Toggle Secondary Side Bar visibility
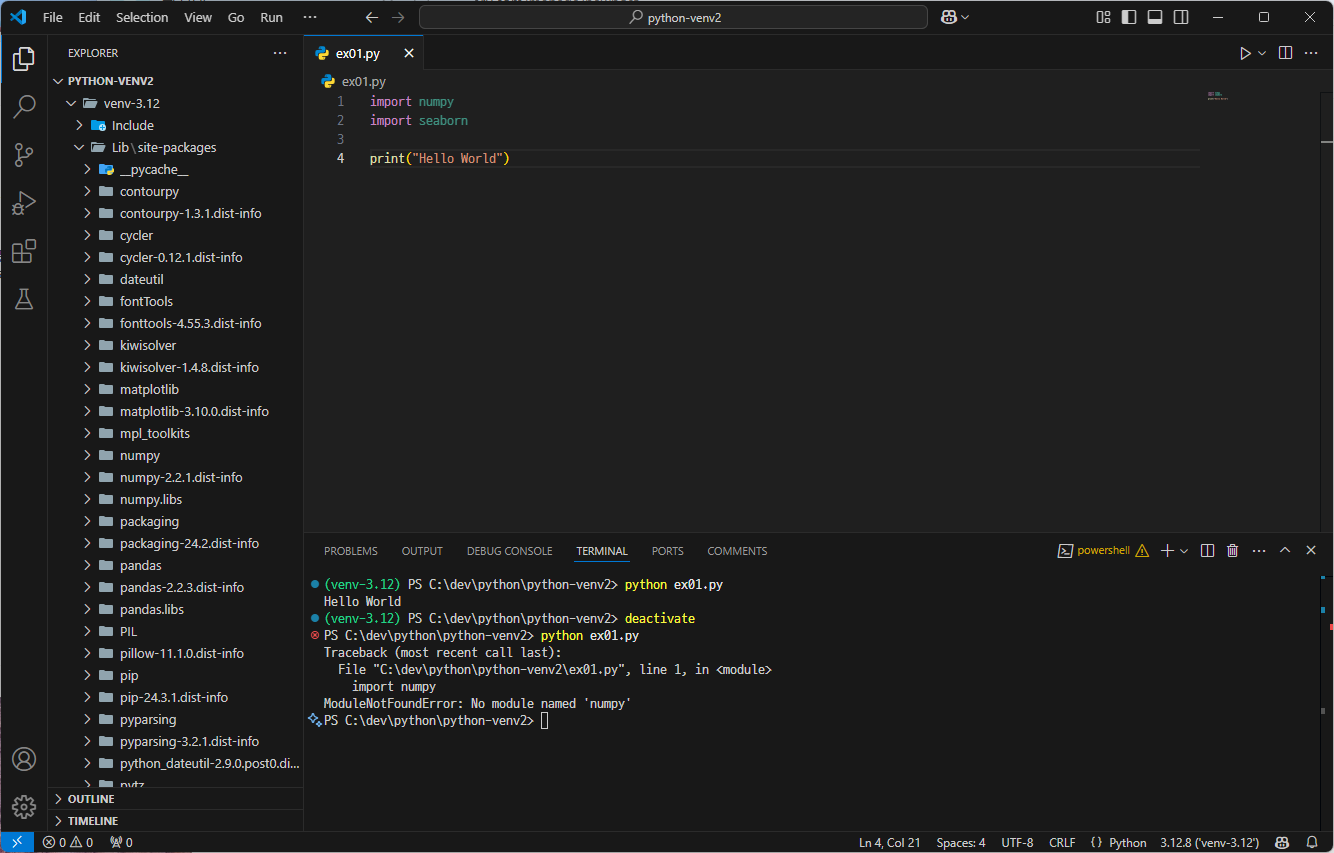 point(1181,17)
